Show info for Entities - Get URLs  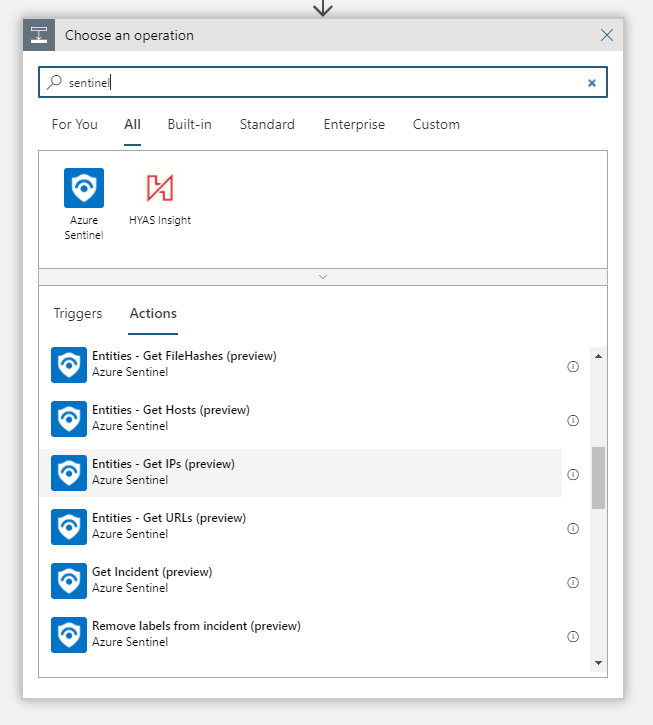pyautogui.click(x=573, y=528)
